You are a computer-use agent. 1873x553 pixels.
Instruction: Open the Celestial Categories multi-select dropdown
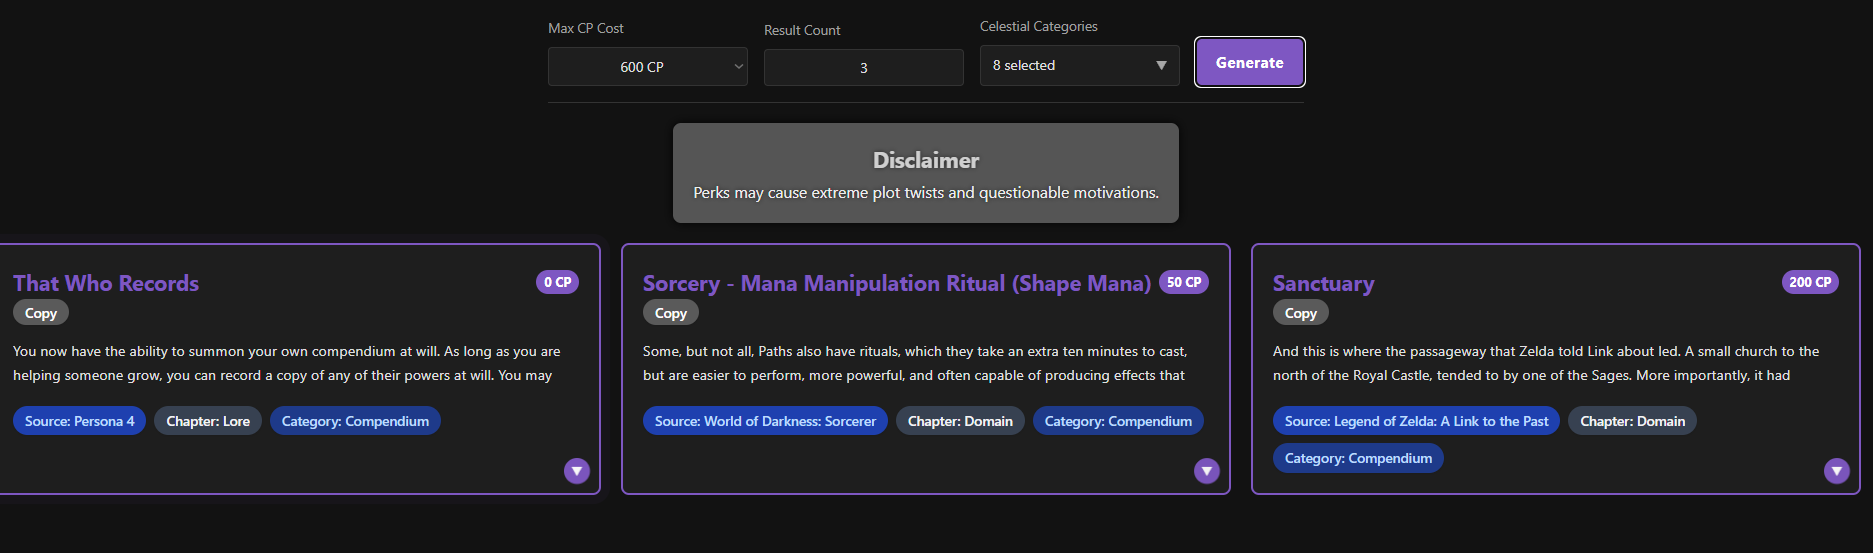click(x=1079, y=66)
